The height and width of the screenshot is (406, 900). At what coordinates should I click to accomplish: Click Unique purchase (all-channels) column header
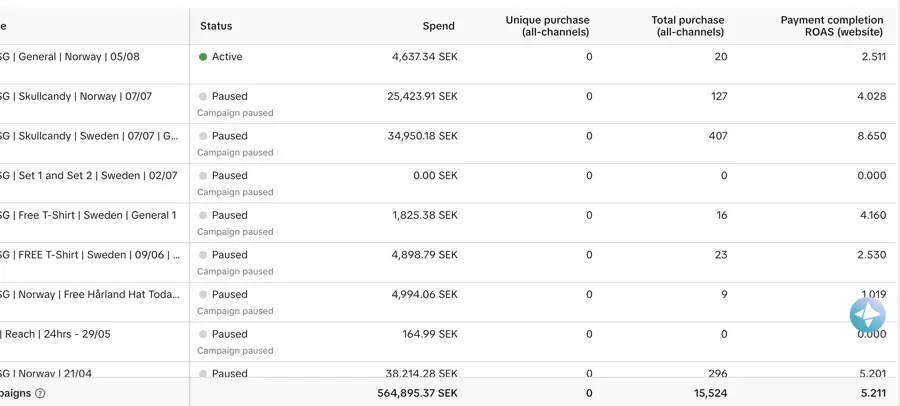tap(547, 26)
